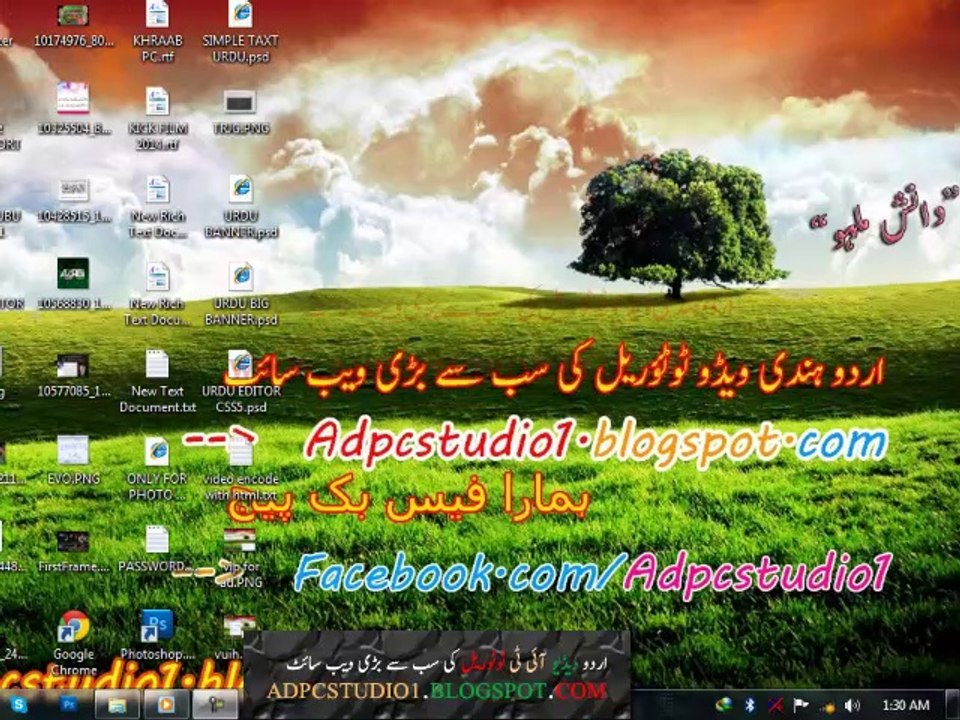Select the 10428515_1... image thumbnail
Image resolution: width=960 pixels, height=720 pixels.
pos(73,190)
